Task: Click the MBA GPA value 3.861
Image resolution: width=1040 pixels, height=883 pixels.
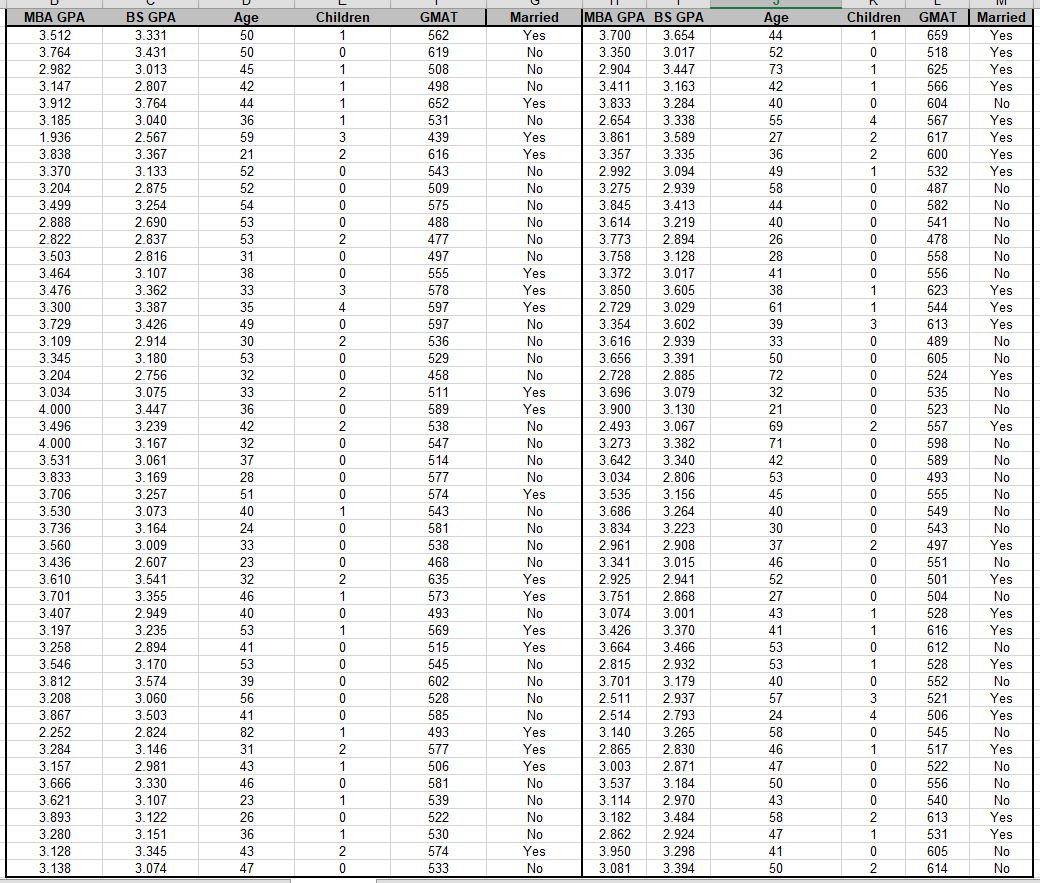Action: (614, 137)
